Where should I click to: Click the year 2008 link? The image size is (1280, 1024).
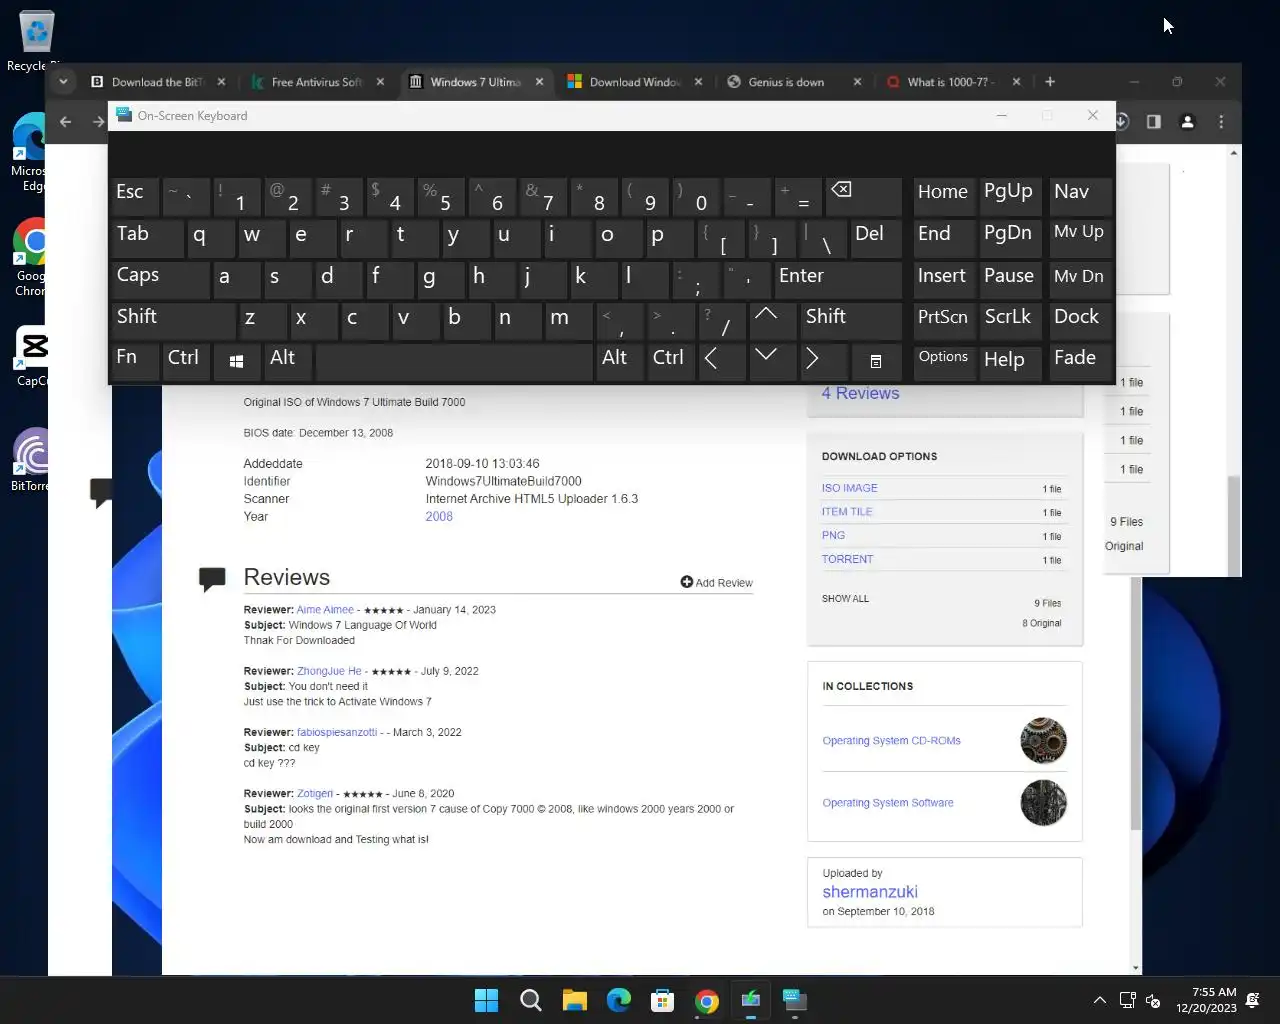[x=439, y=517]
